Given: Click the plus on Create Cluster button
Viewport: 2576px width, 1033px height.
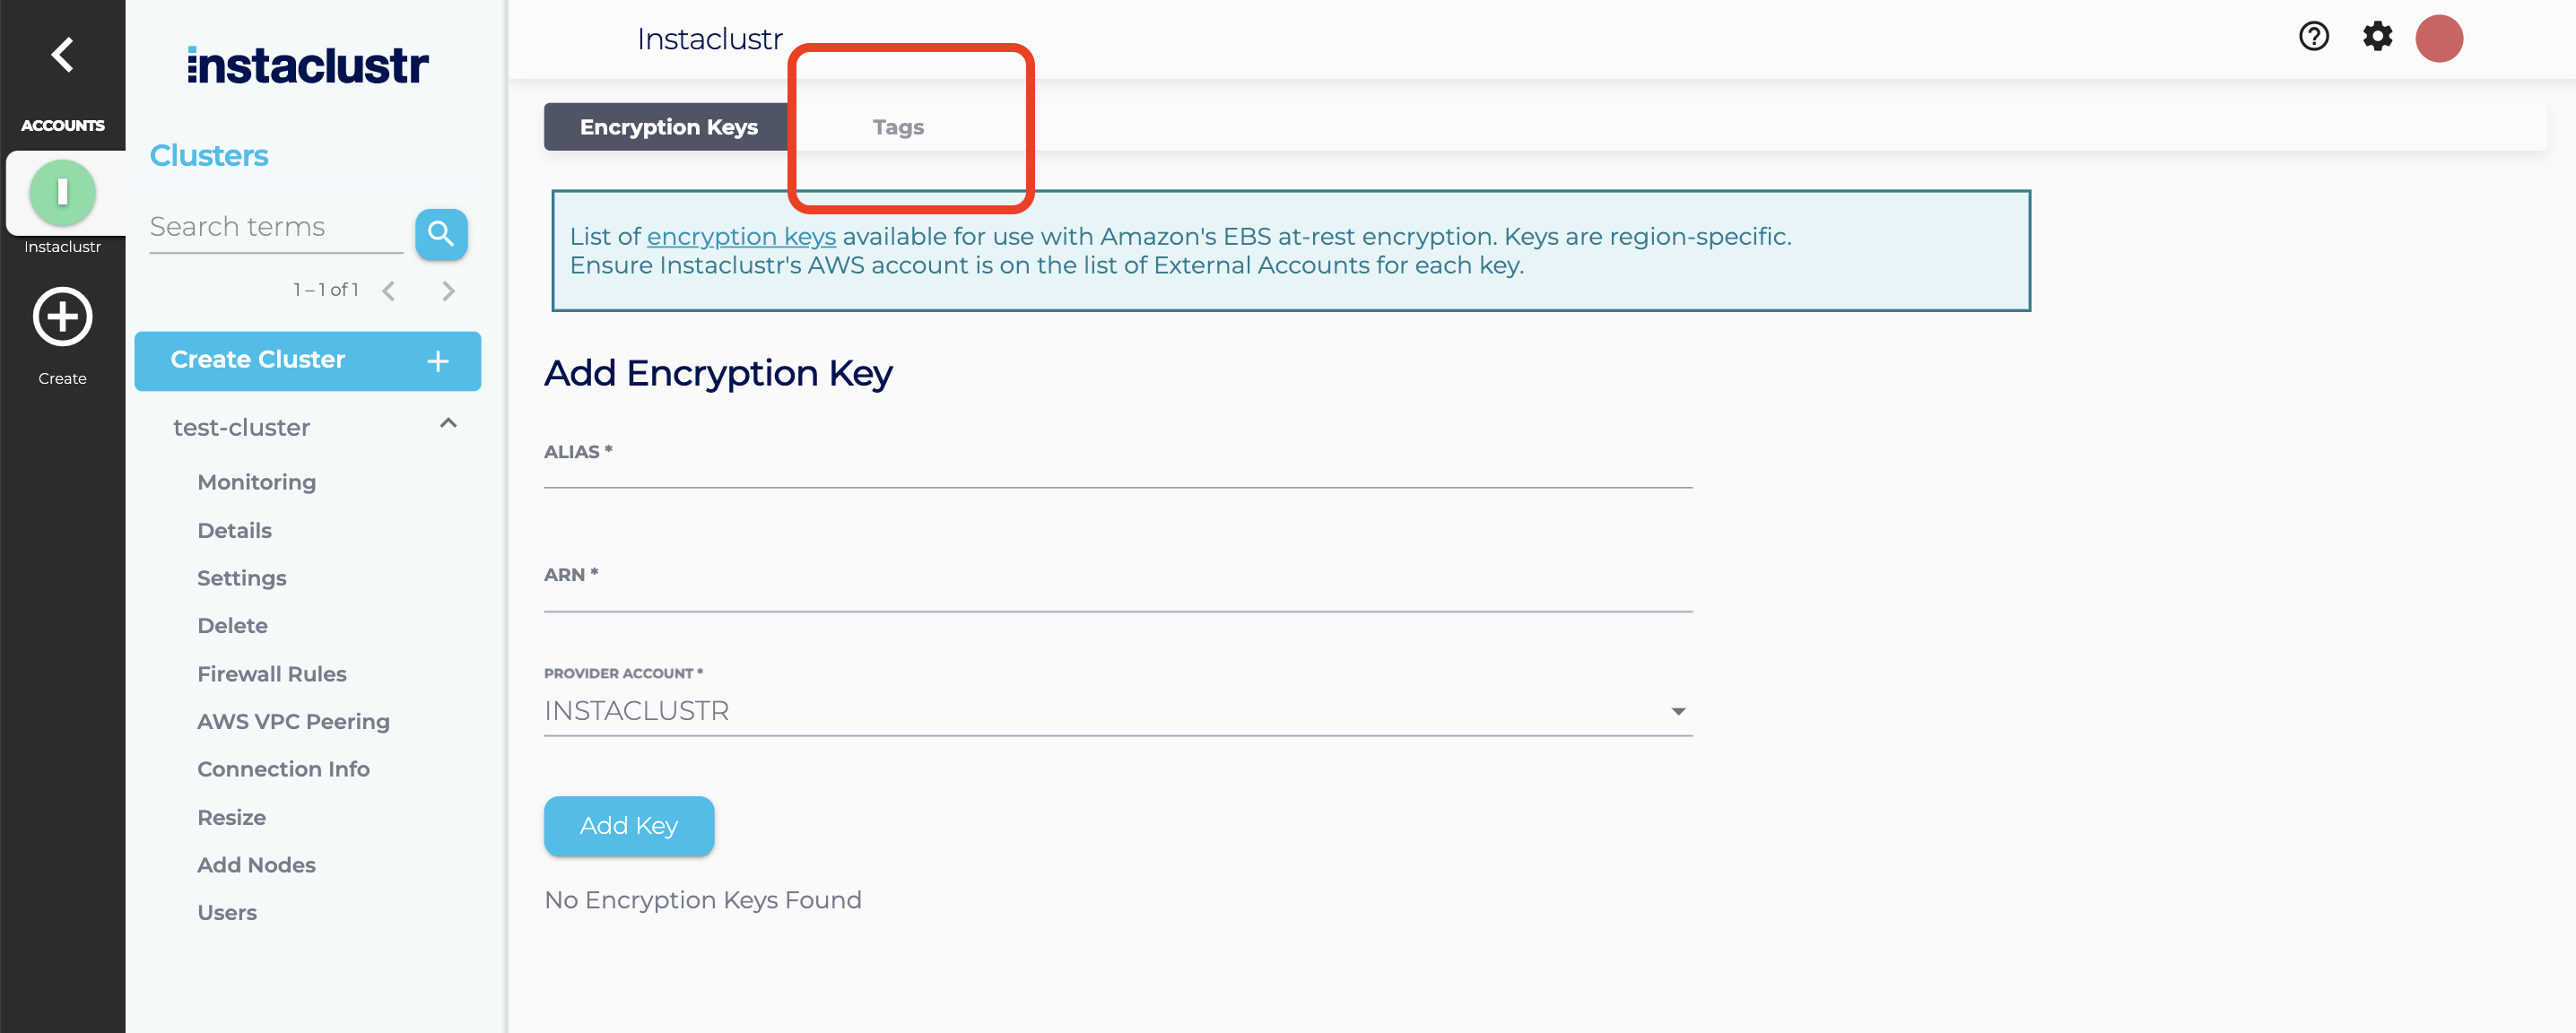Looking at the screenshot, I should 437,361.
